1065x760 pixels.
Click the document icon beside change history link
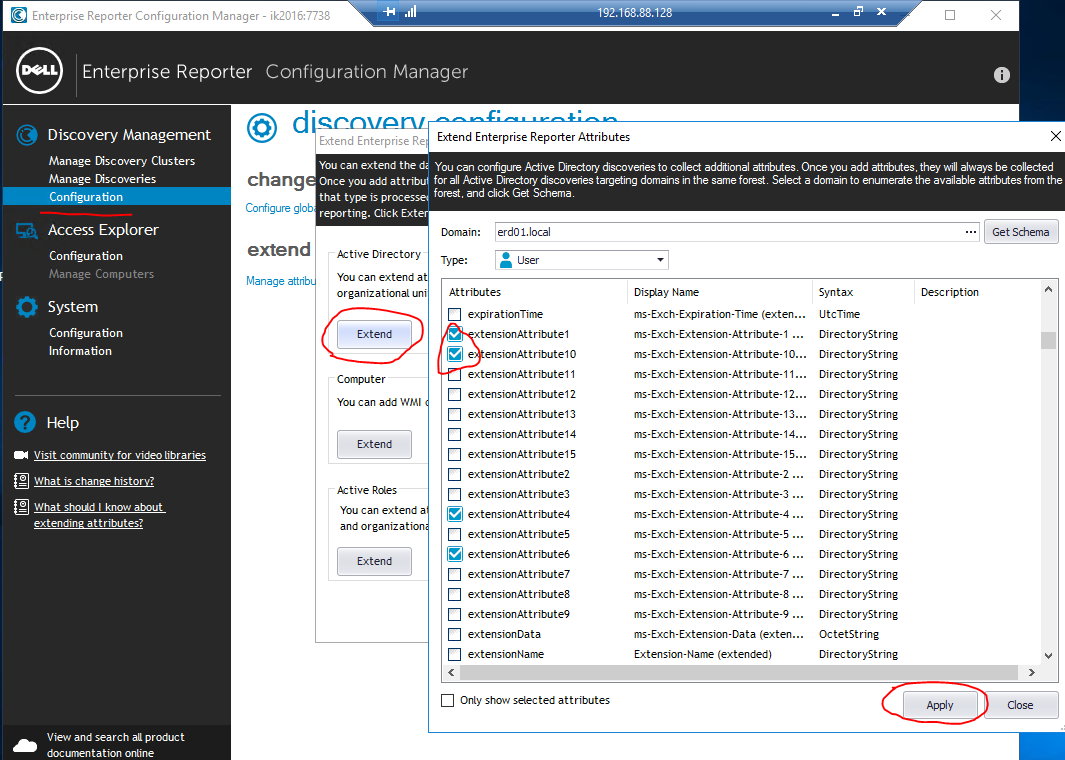click(22, 481)
